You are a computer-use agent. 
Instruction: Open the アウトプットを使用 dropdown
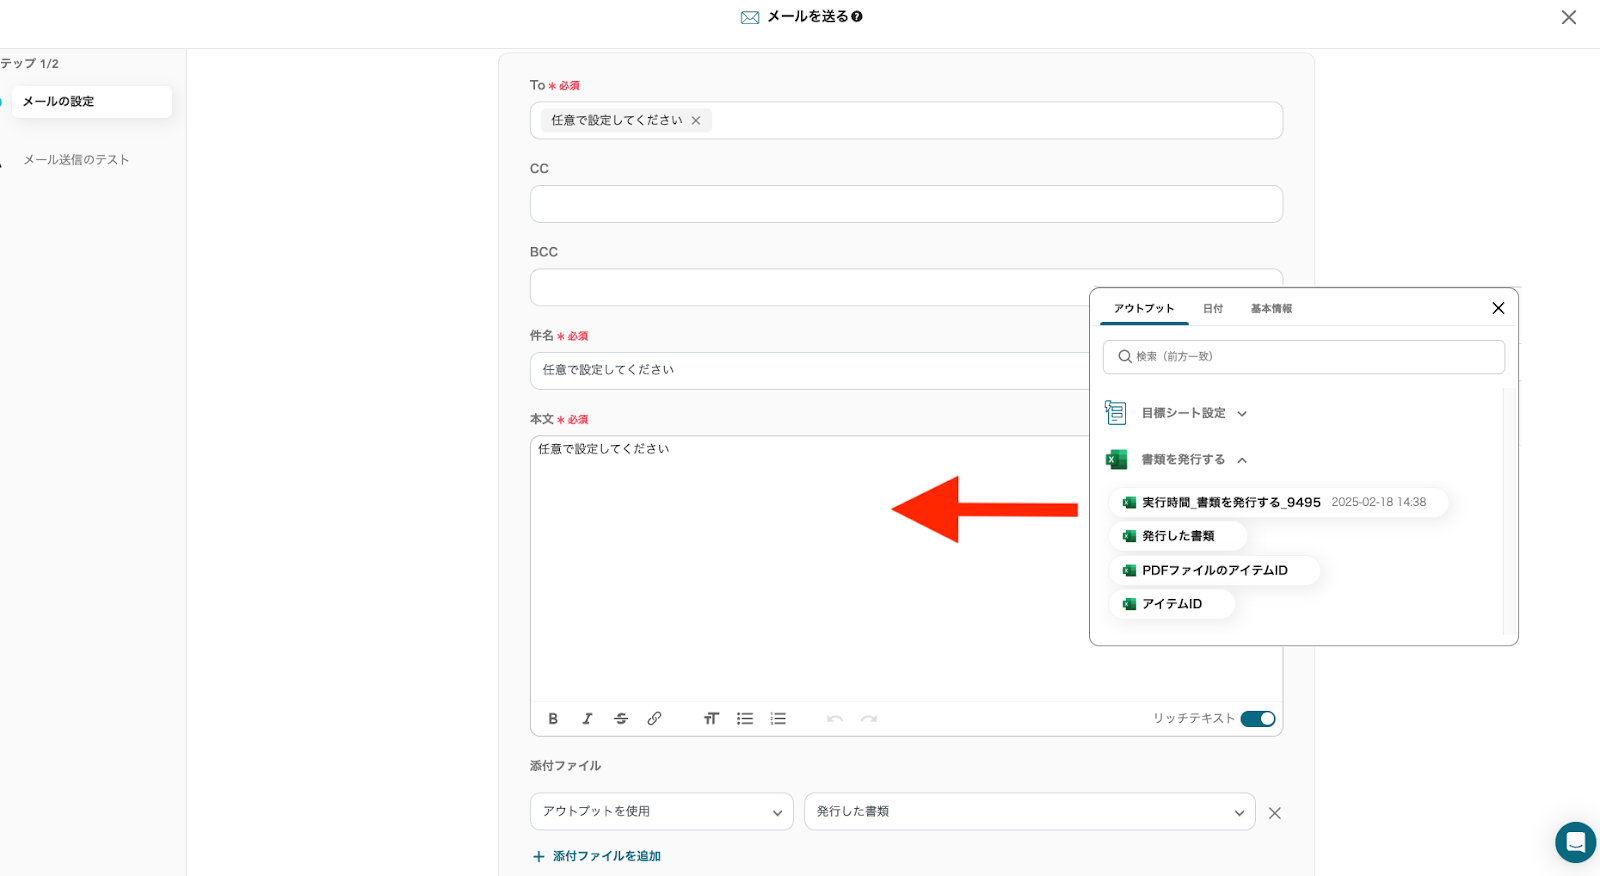coord(661,812)
